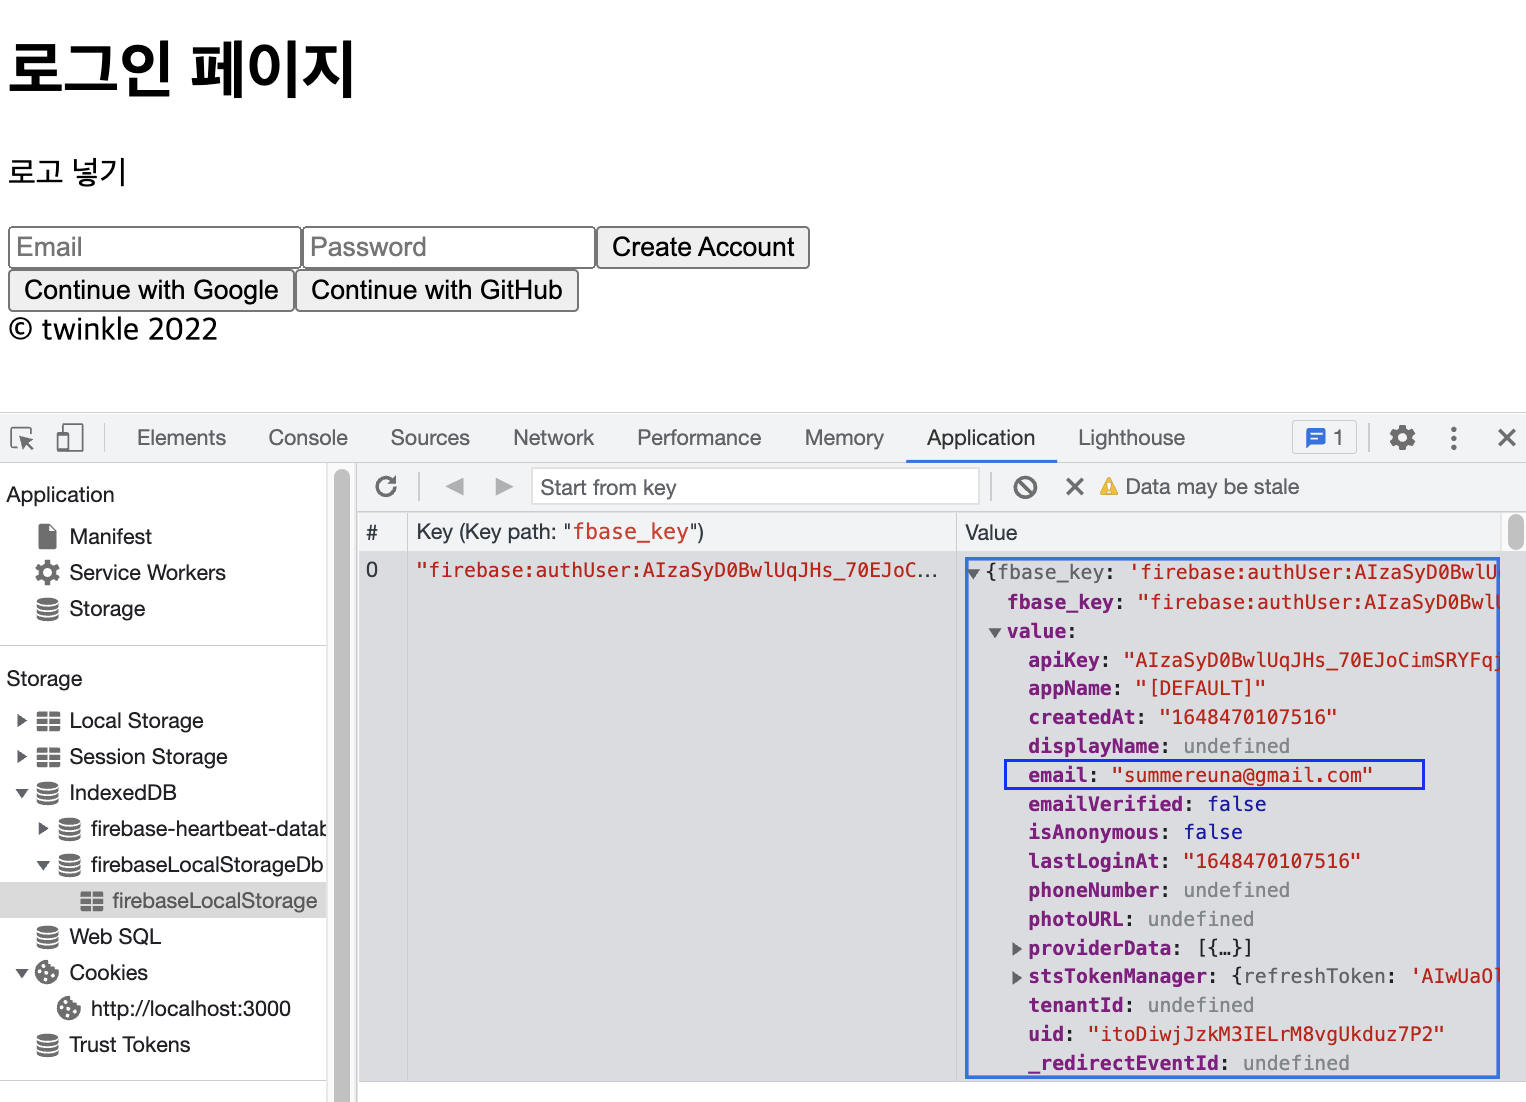Switch to the Performance tab
This screenshot has height=1102, width=1526.
(x=699, y=438)
